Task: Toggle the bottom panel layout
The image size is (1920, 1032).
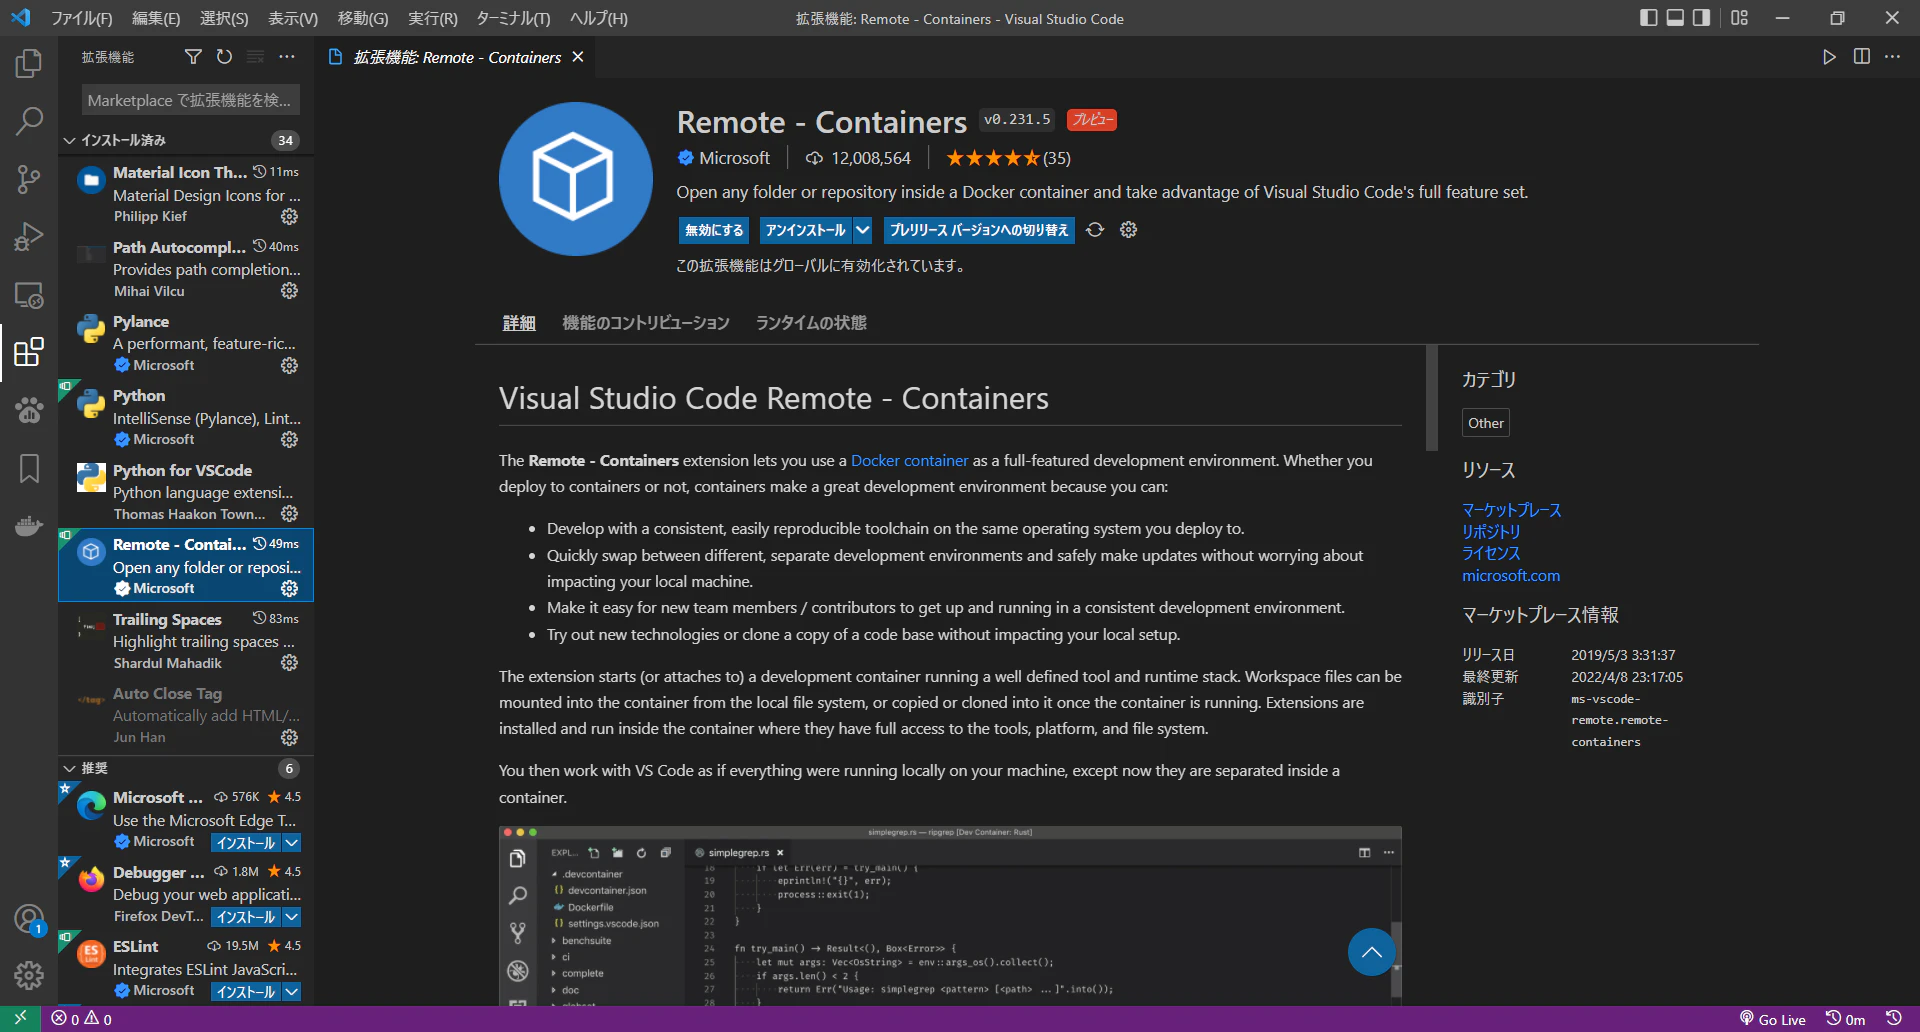Action: tap(1675, 18)
